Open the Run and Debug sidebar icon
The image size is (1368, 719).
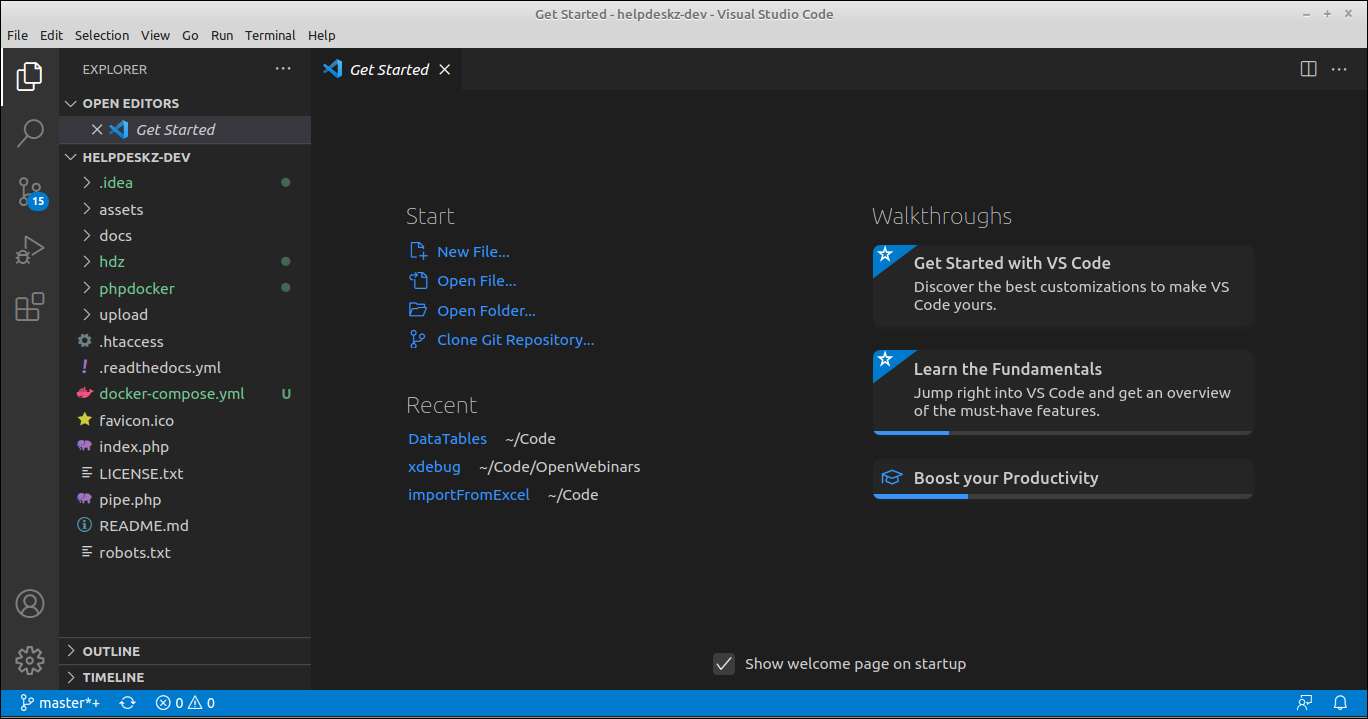(x=30, y=249)
